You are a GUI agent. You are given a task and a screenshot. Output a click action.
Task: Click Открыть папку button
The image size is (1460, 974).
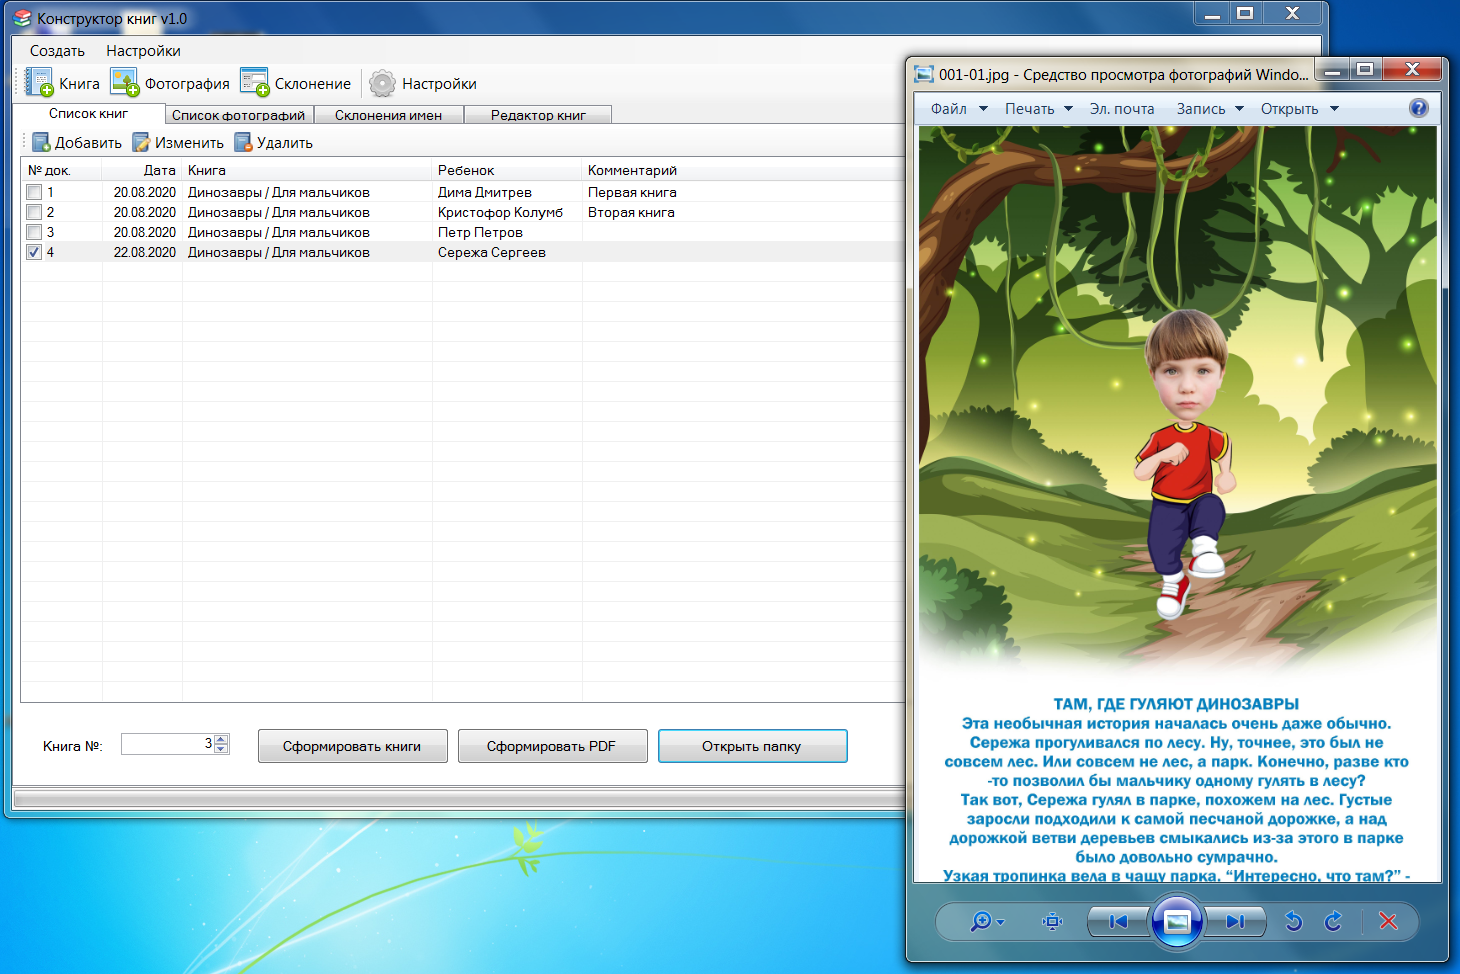[752, 746]
